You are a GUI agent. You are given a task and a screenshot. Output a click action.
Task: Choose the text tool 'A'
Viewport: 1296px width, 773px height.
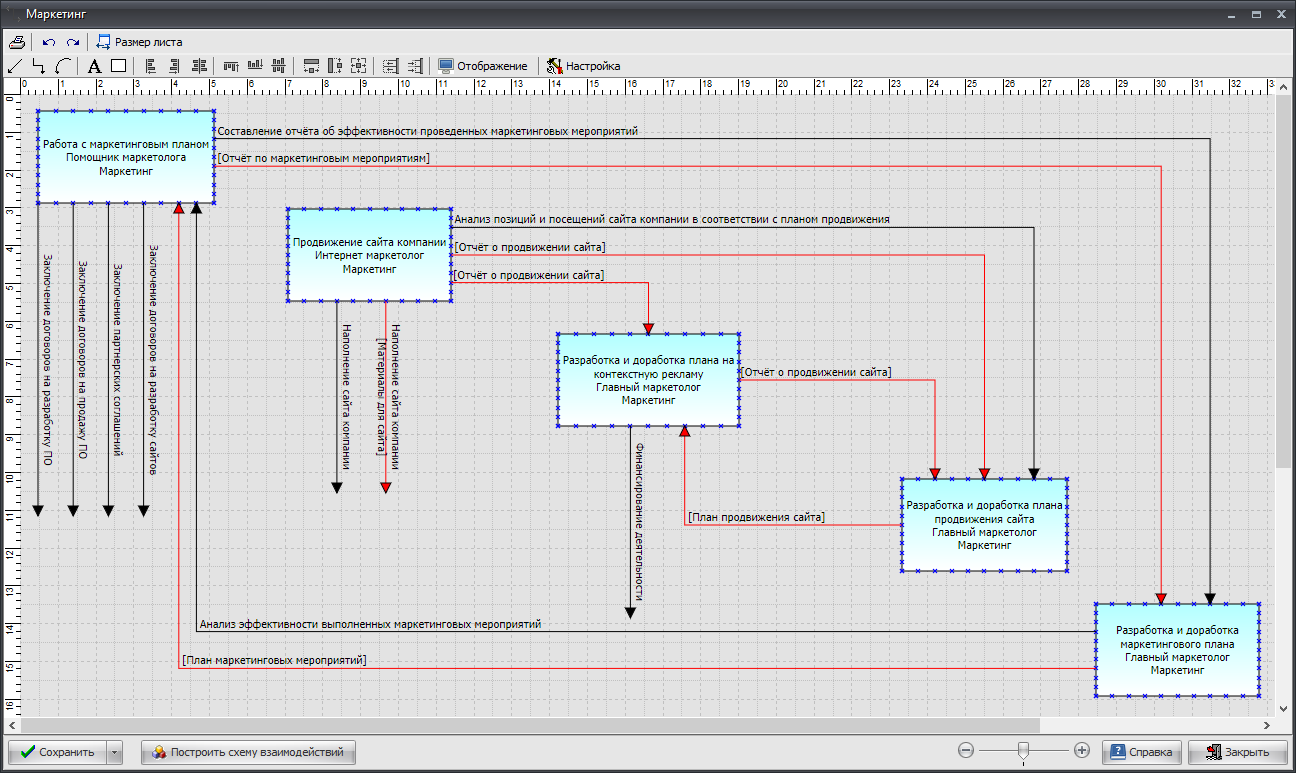tap(94, 66)
